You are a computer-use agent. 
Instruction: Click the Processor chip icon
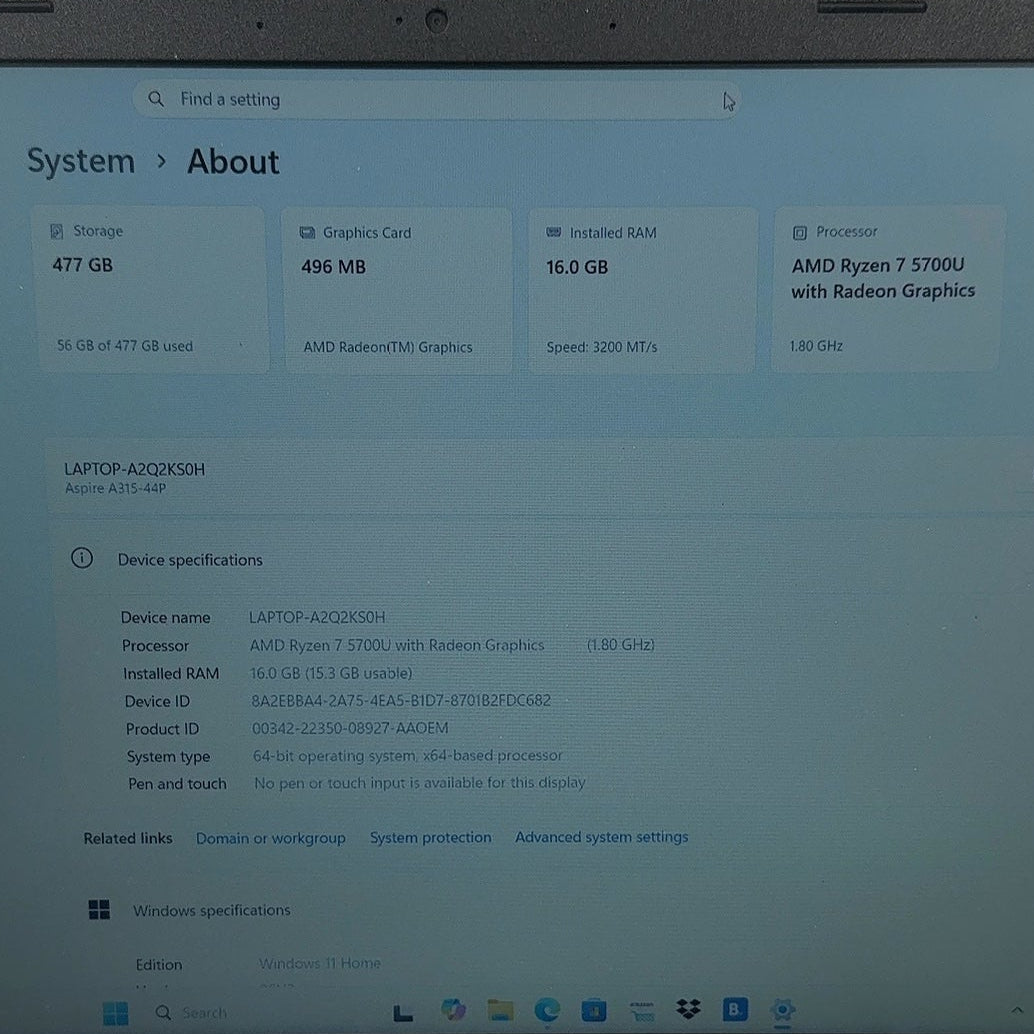(x=800, y=232)
